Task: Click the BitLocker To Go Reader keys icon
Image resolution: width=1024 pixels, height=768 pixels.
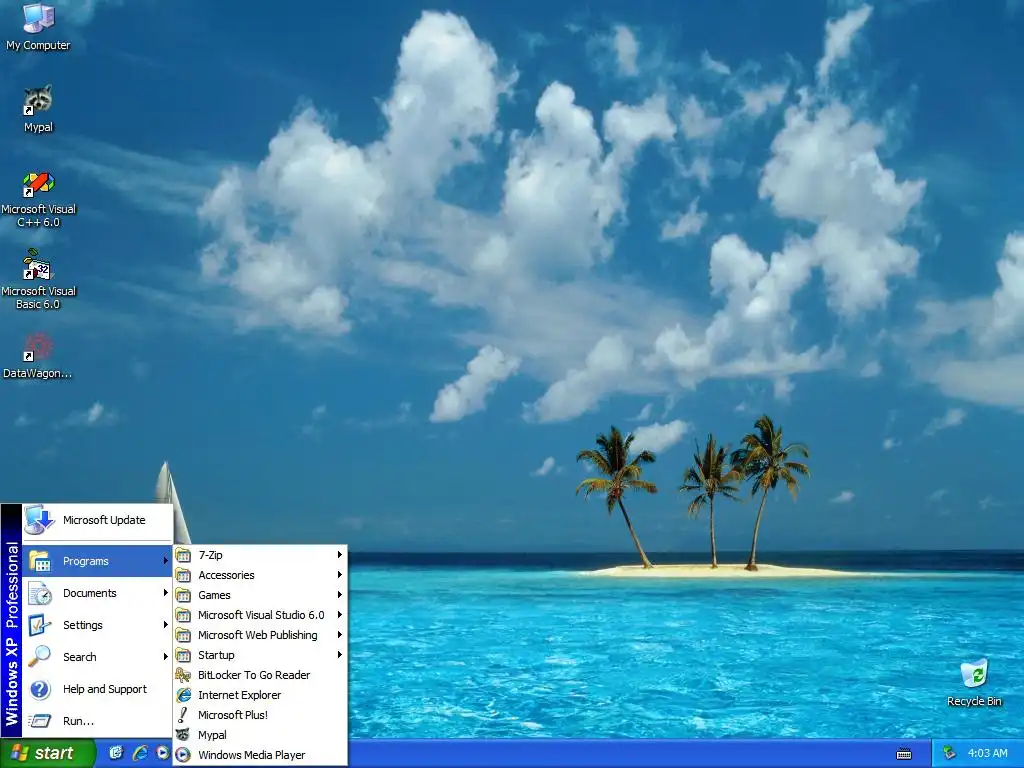Action: coord(184,675)
